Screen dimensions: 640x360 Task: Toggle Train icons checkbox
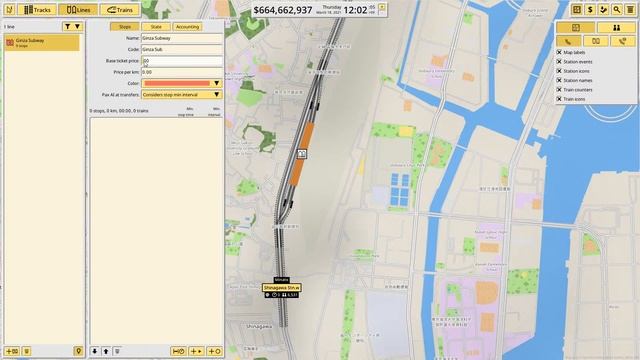[x=559, y=99]
